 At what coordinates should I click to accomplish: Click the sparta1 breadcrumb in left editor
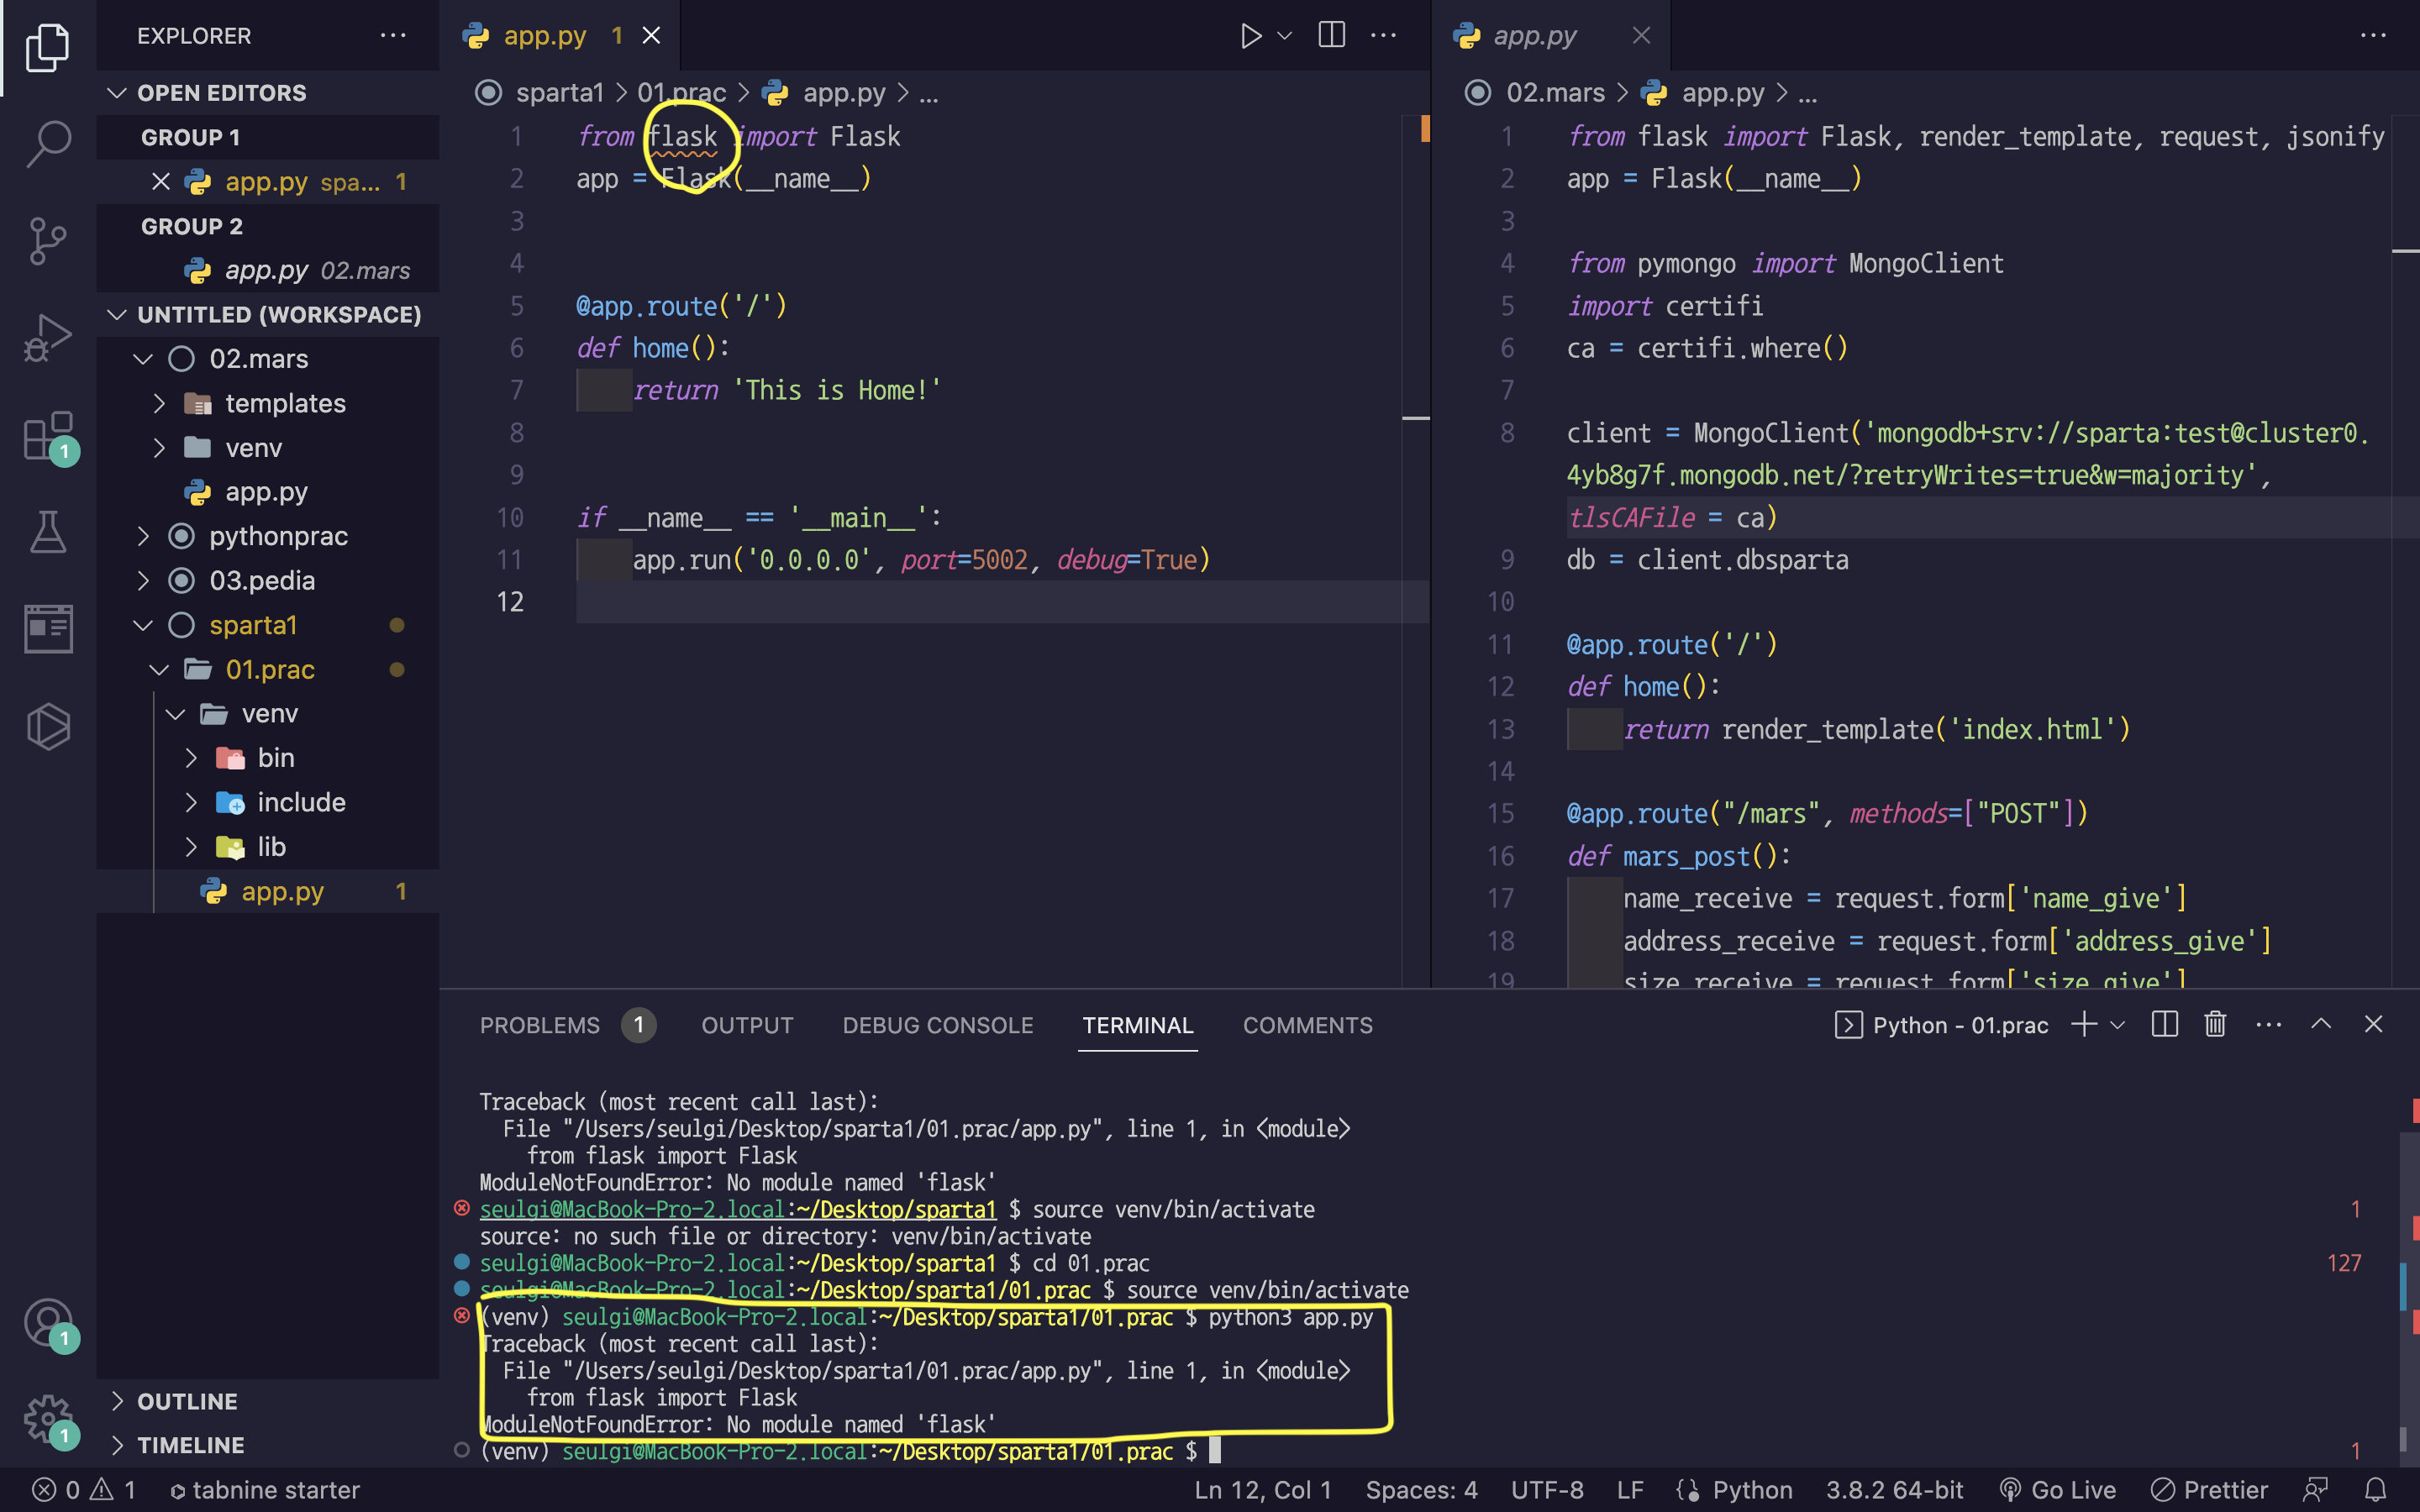pyautogui.click(x=560, y=93)
